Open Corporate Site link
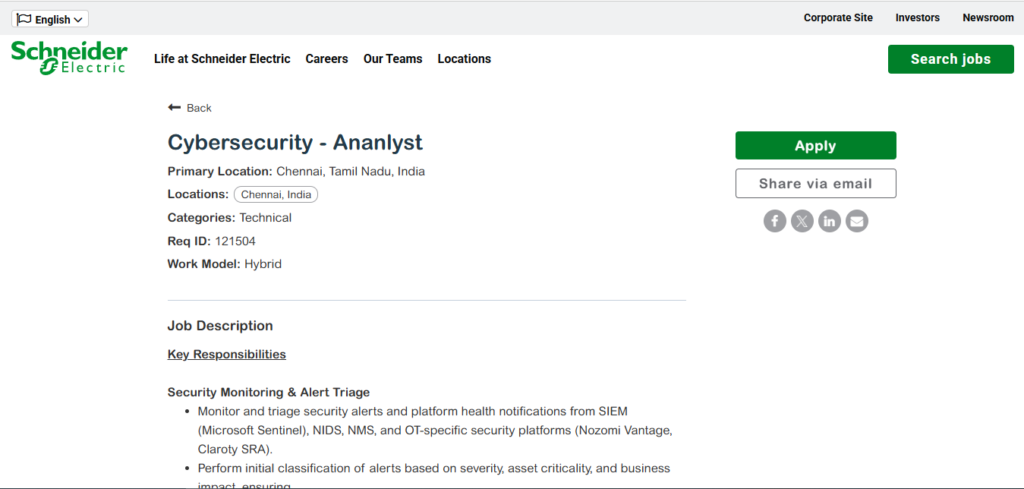The height and width of the screenshot is (489, 1024). 838,18
